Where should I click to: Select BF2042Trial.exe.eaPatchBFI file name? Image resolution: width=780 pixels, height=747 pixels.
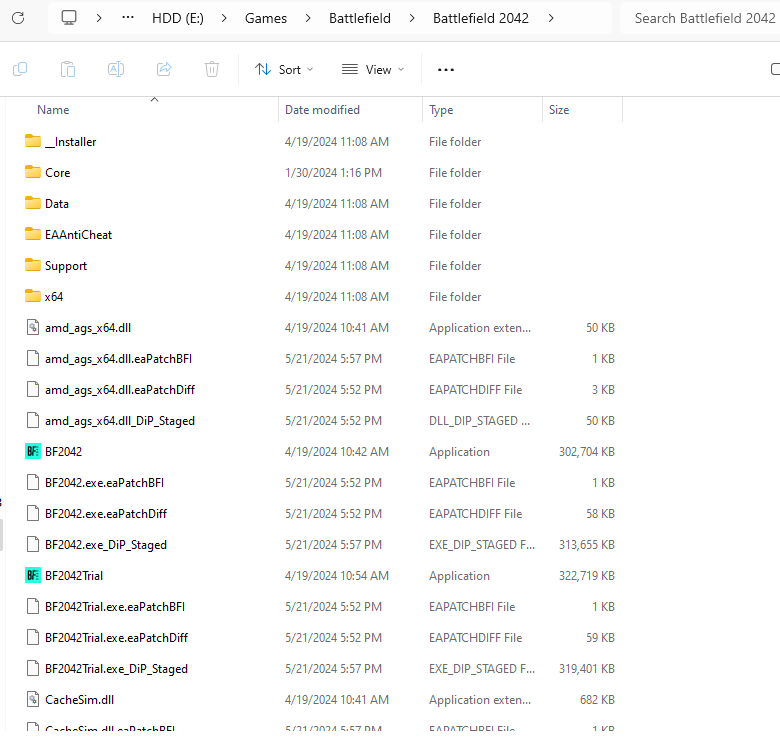point(115,606)
